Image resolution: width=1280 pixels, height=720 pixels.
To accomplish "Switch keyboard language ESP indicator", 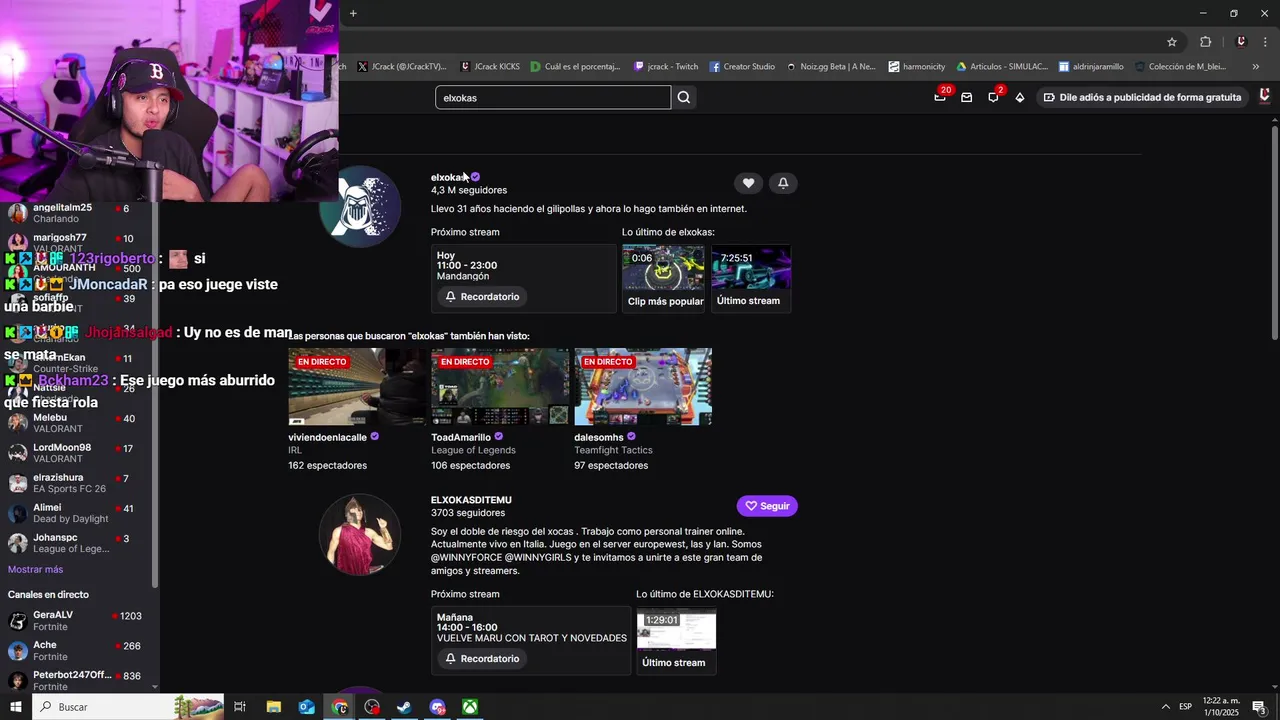I will click(x=1185, y=707).
